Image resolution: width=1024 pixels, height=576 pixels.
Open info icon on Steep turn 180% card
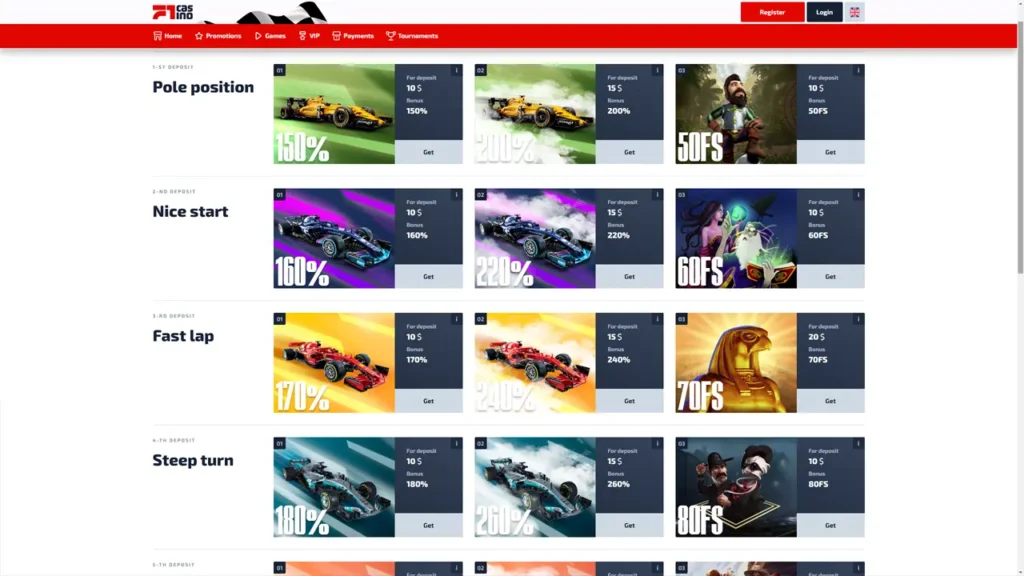pyautogui.click(x=456, y=443)
